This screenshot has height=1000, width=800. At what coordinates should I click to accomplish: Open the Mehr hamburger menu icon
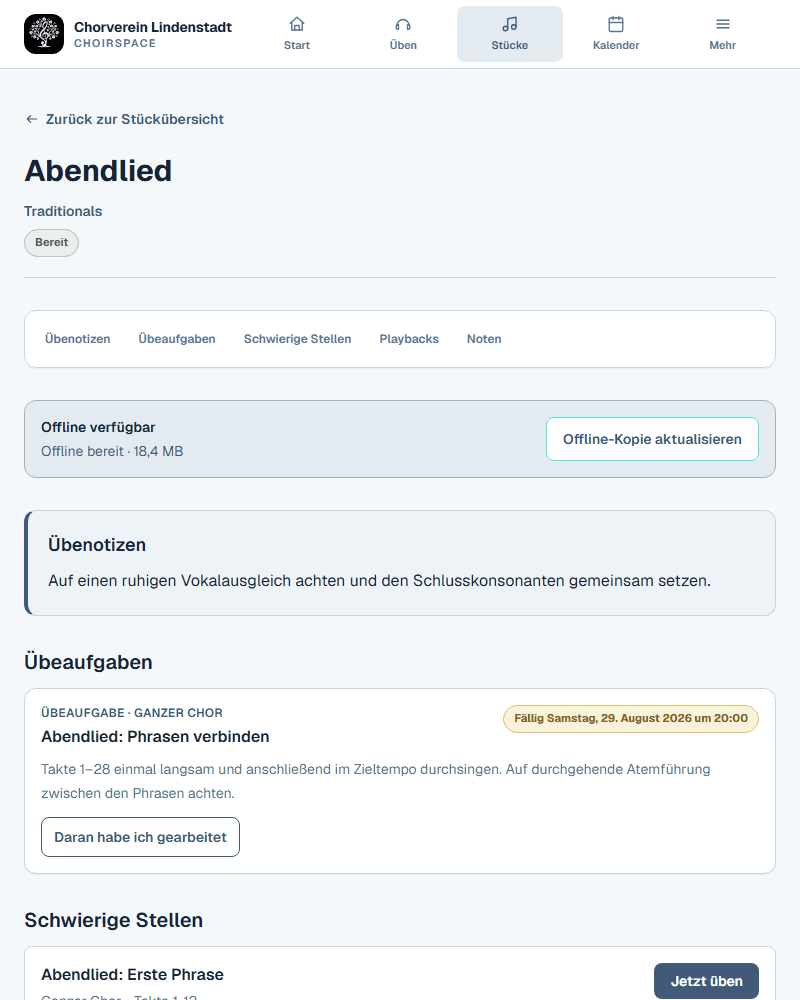click(x=723, y=24)
